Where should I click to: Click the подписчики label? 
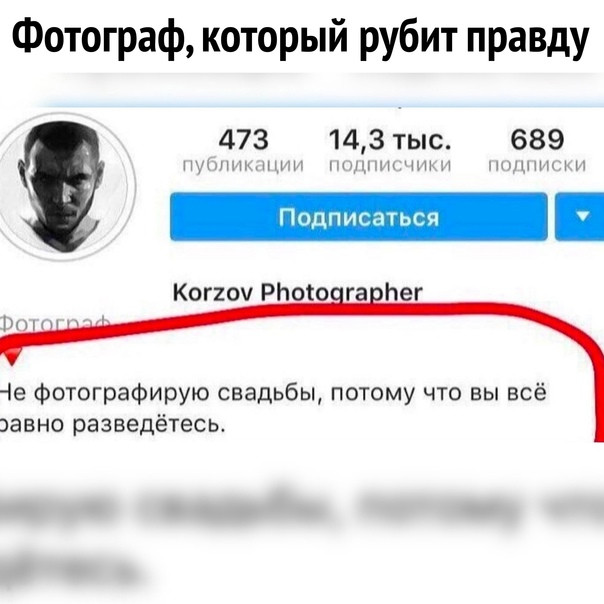(x=390, y=165)
